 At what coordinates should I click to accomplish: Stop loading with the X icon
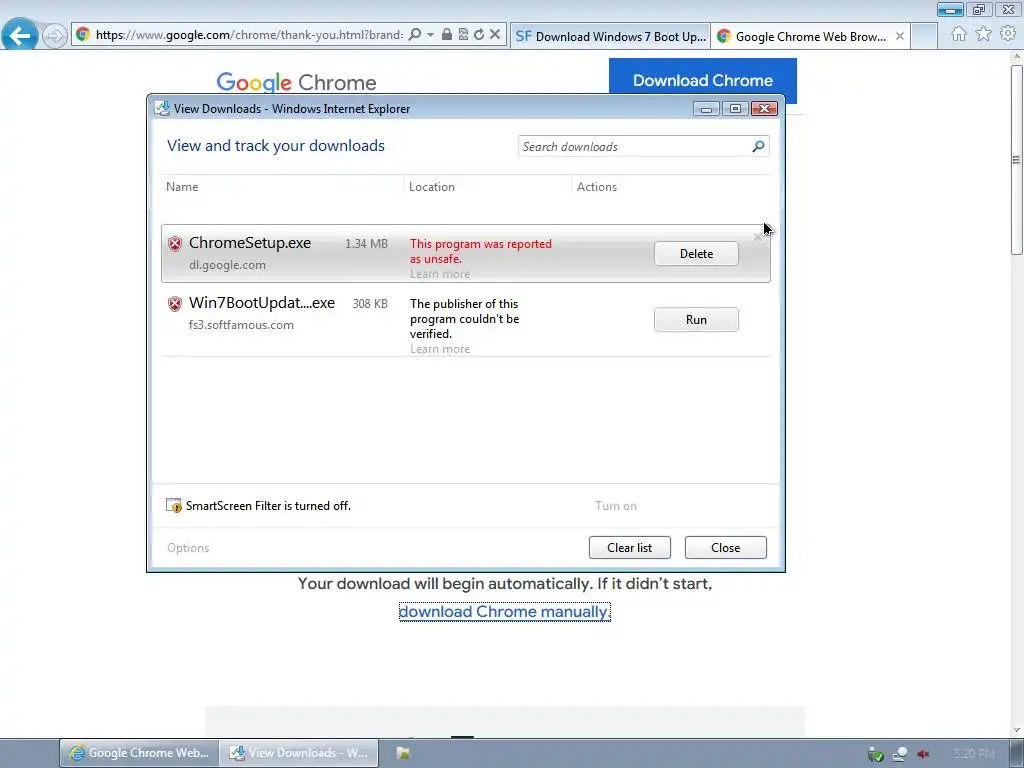click(x=495, y=35)
